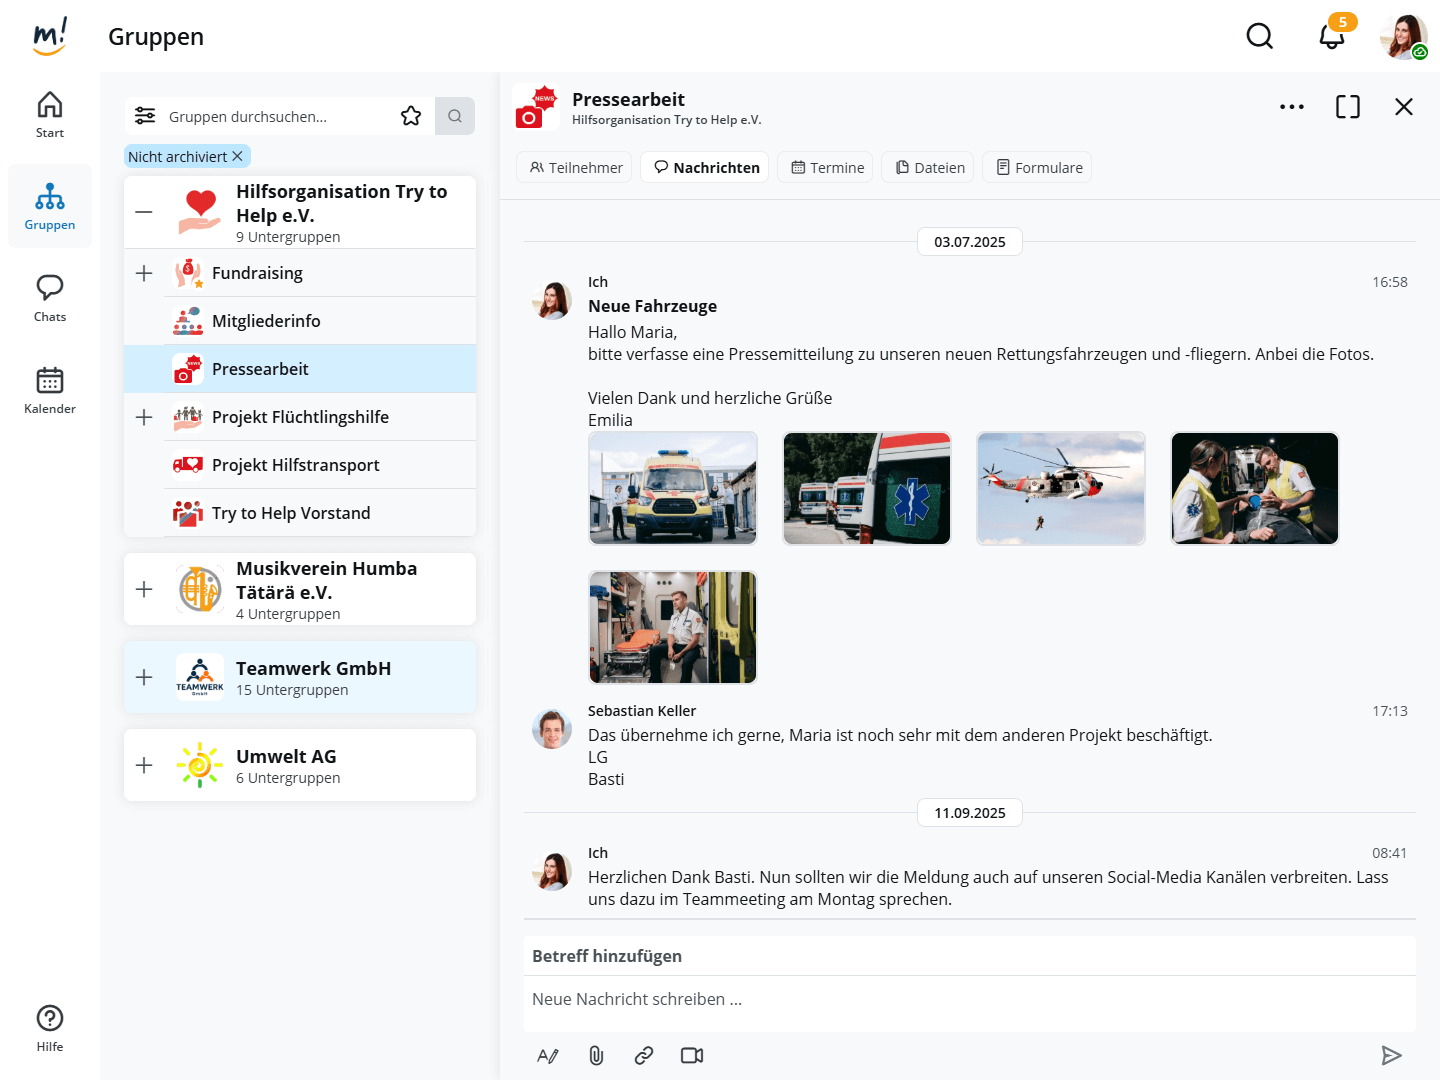The image size is (1440, 1080).
Task: Select the Projekt Hilfstransport group
Action: 296,465
